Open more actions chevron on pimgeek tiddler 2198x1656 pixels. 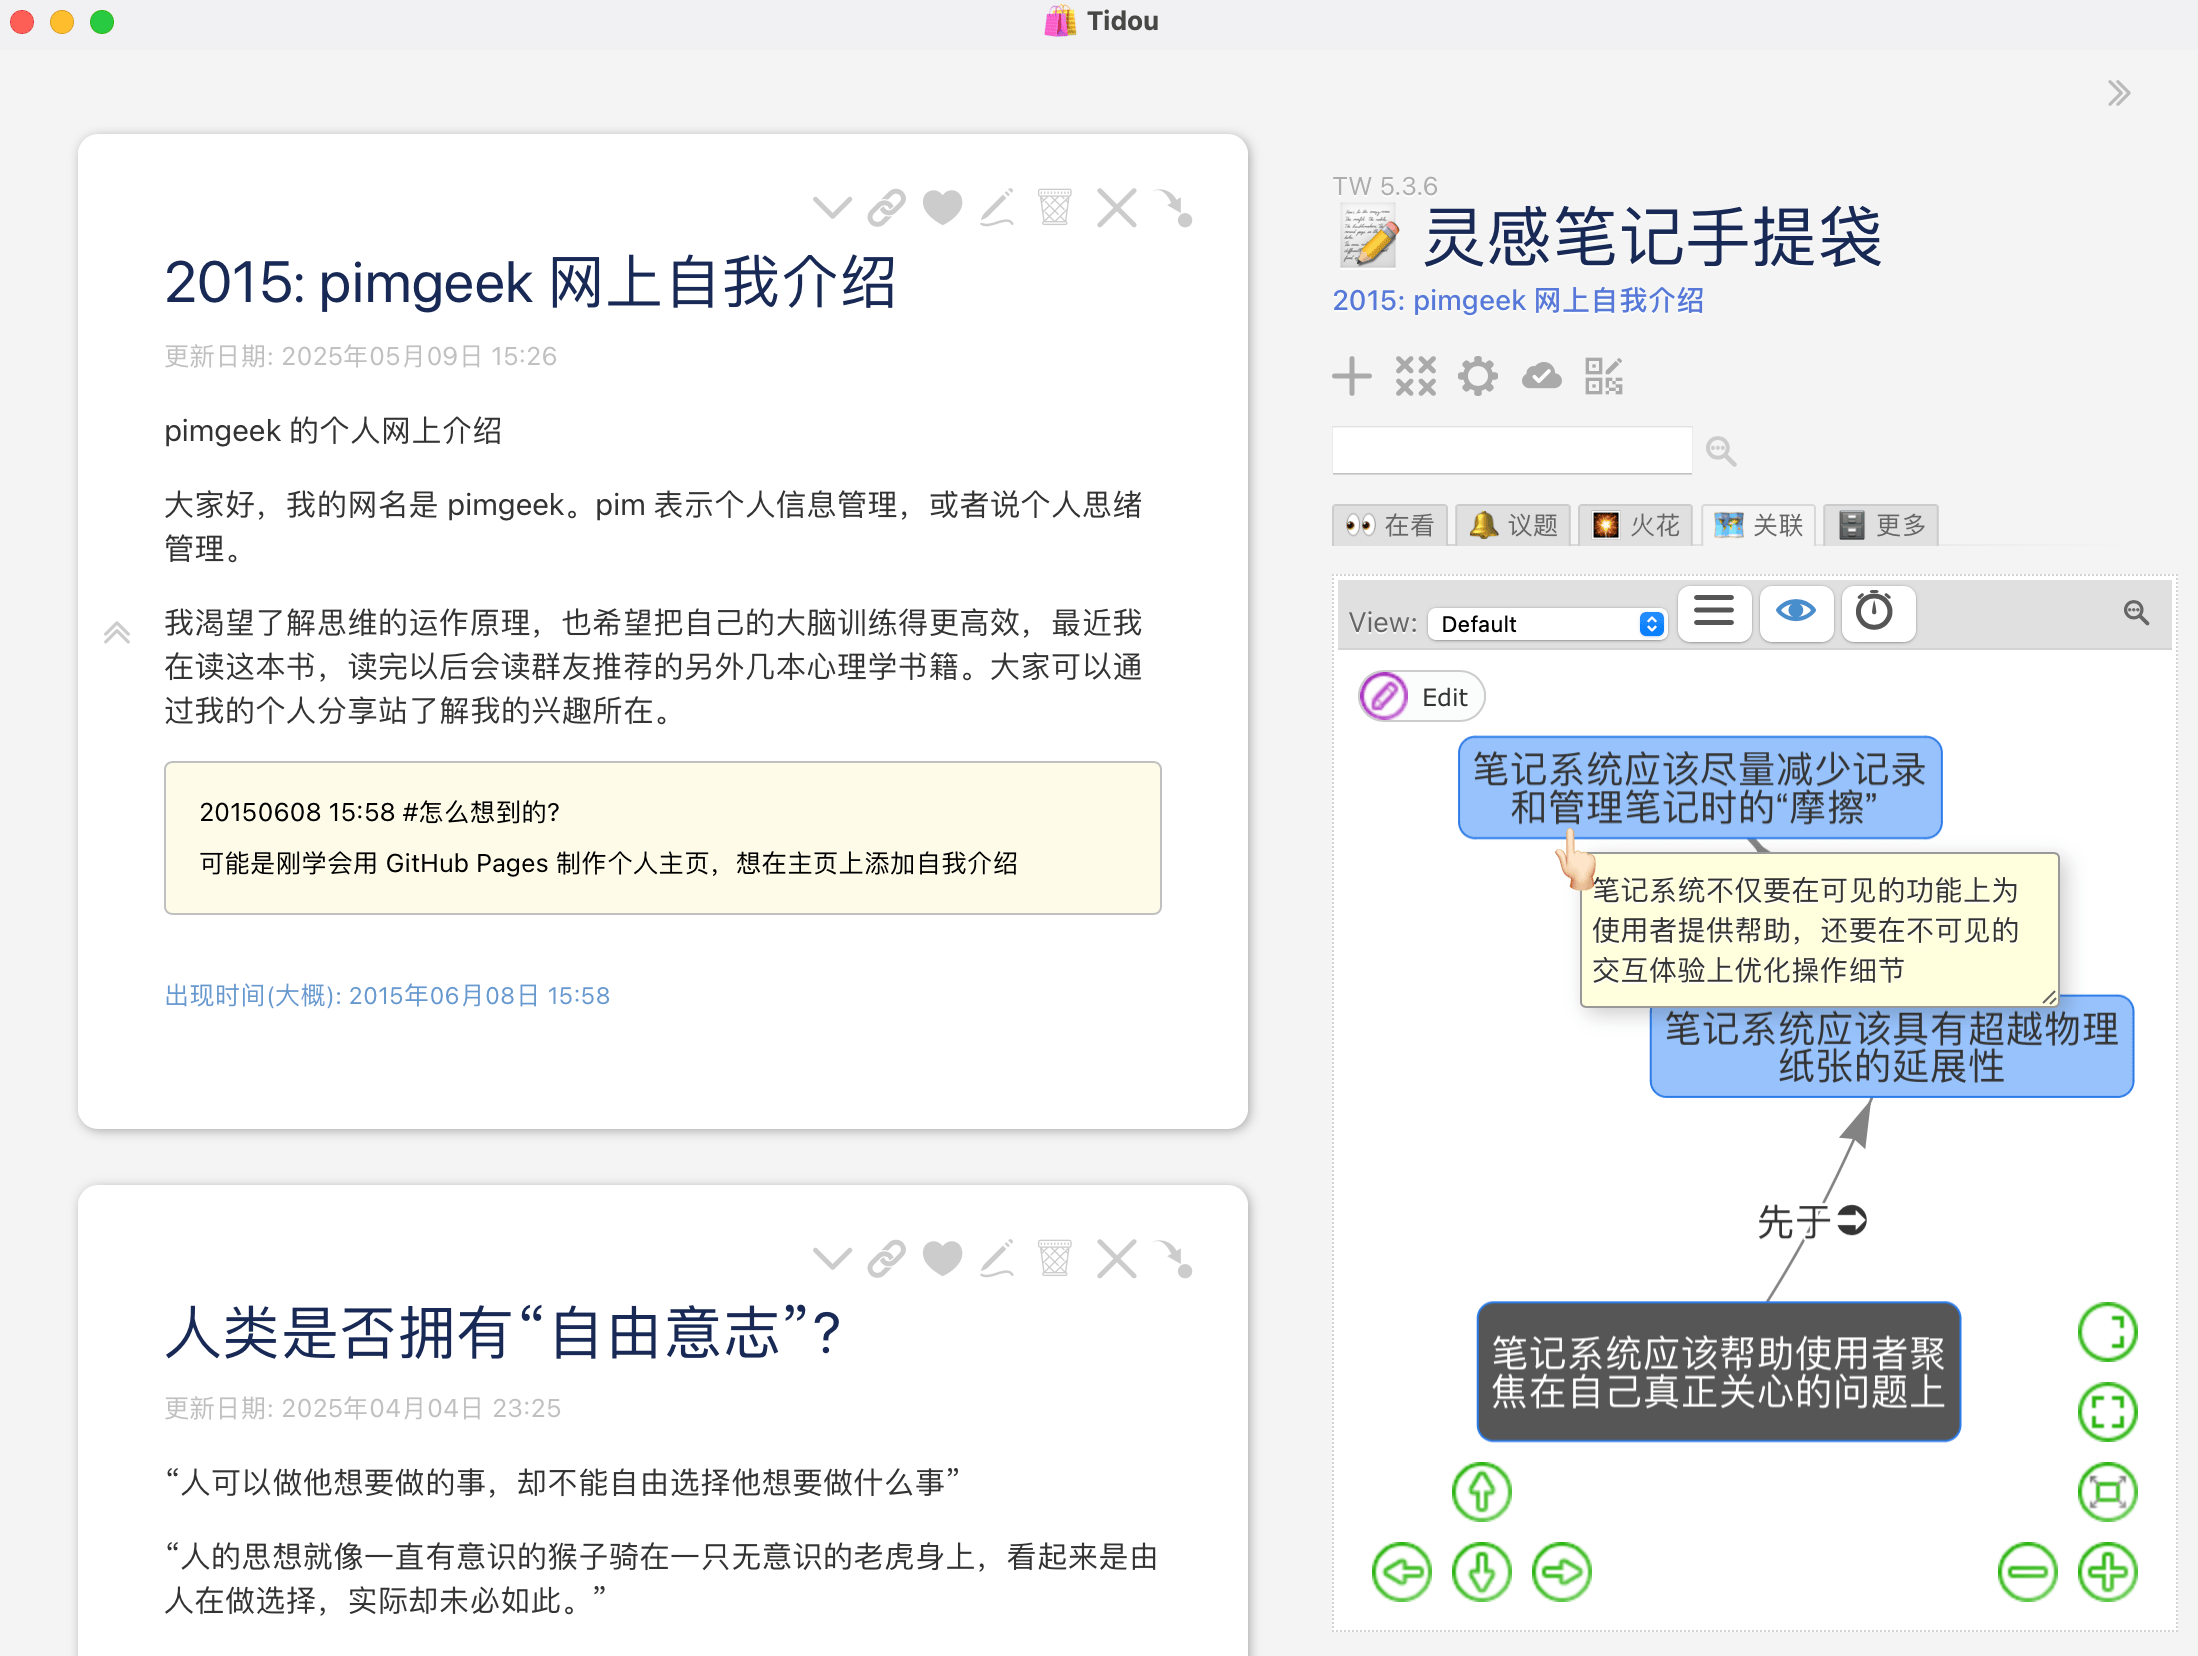click(832, 208)
